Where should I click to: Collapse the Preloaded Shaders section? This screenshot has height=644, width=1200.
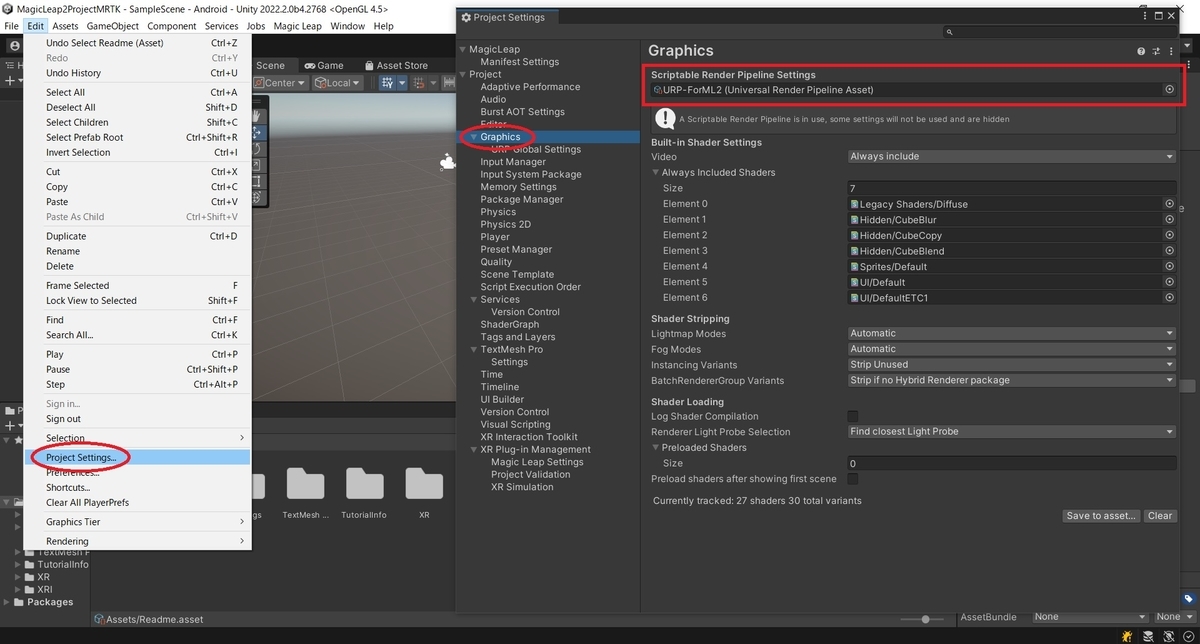tap(656, 448)
